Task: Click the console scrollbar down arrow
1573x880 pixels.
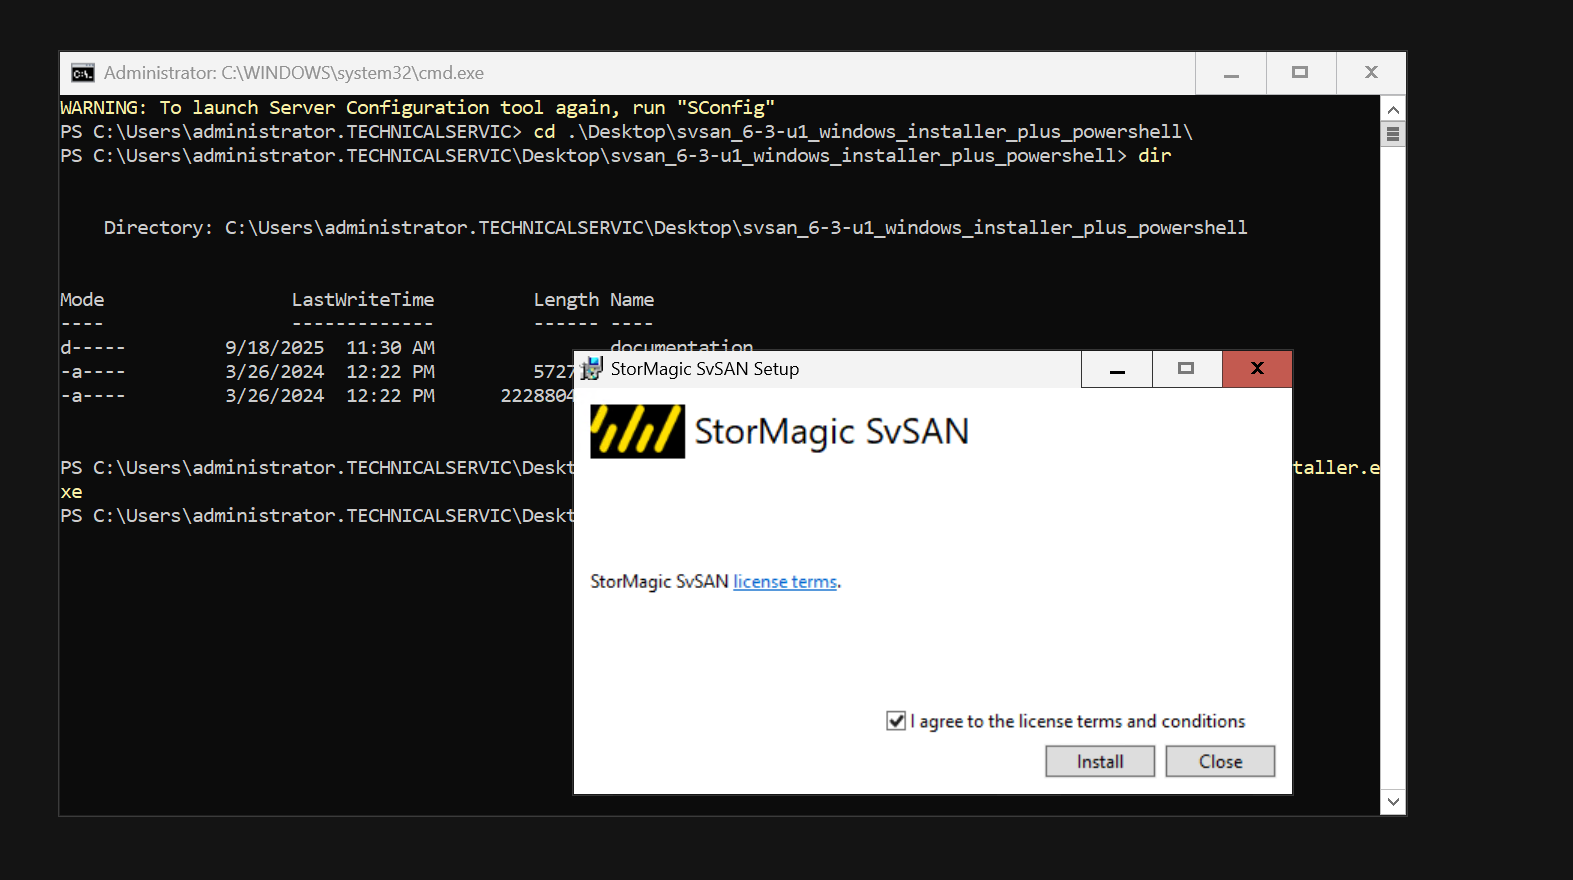Action: 1393,802
